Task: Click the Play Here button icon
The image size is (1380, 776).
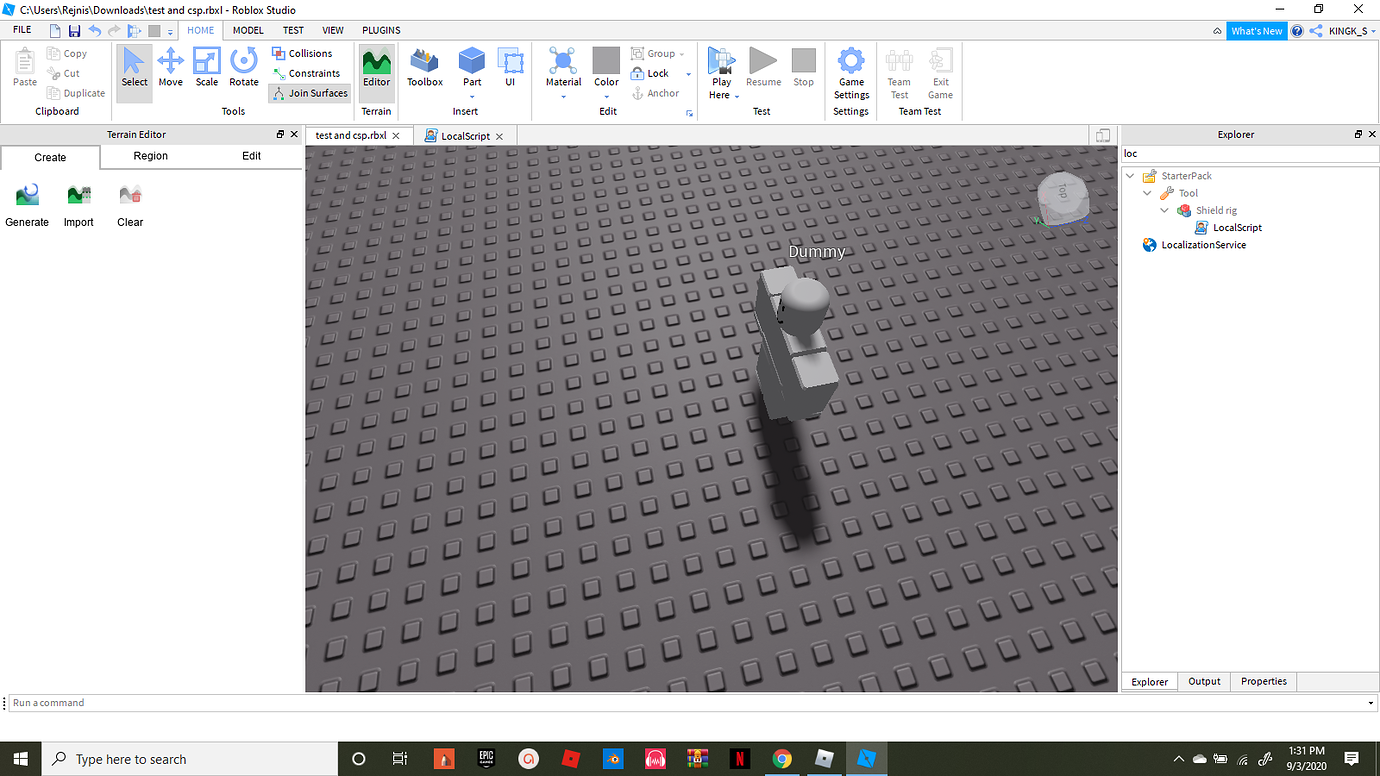Action: tap(721, 61)
